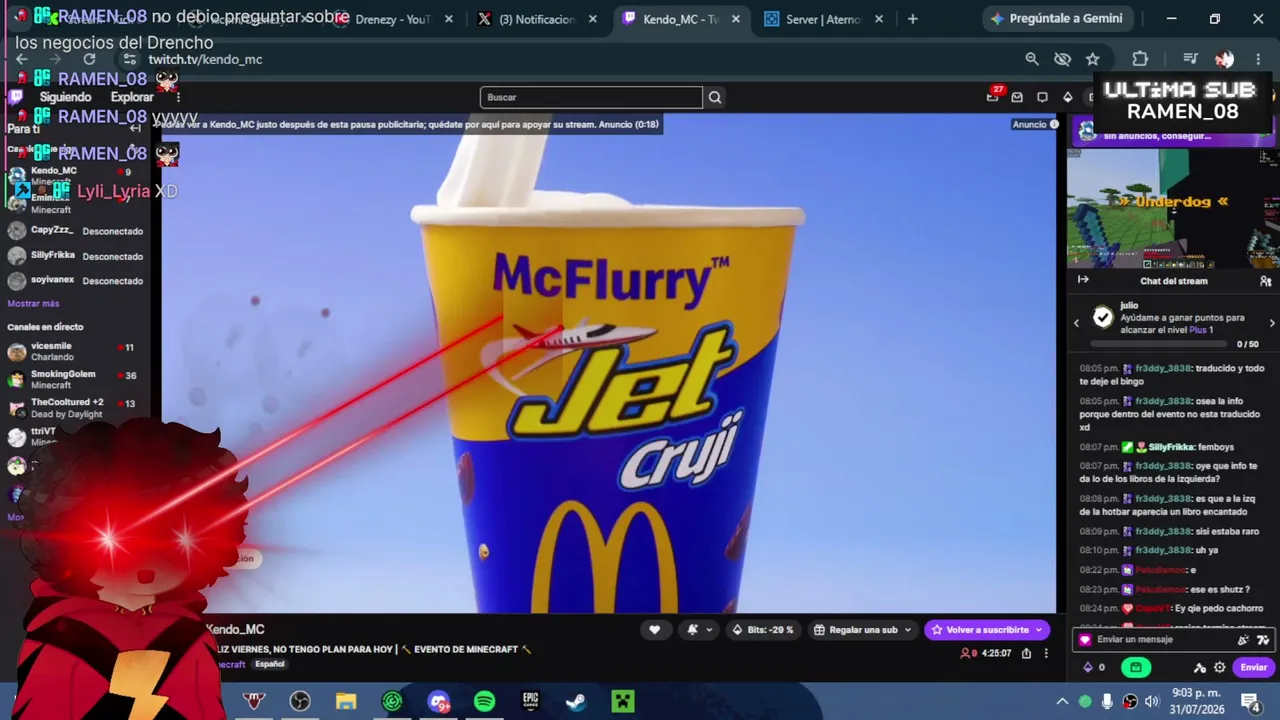Switch to the Drenezy - YouTube tab
Image resolution: width=1280 pixels, height=720 pixels.
pos(393,19)
